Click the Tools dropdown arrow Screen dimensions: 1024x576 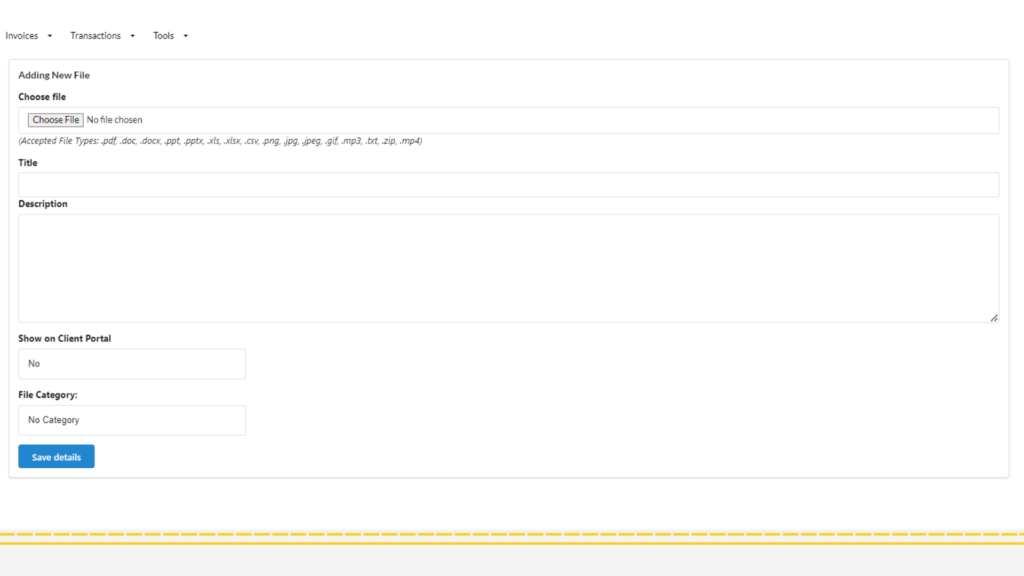point(185,36)
